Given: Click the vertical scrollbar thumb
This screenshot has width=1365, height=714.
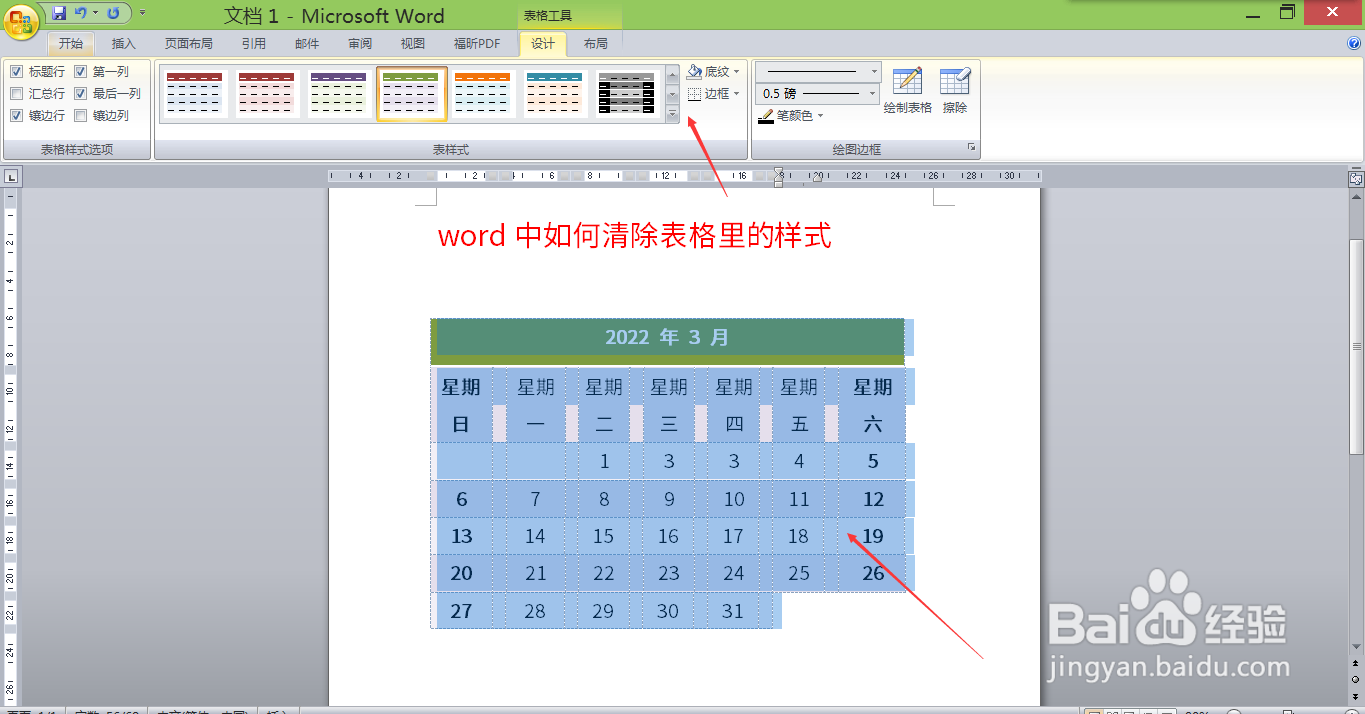Looking at the screenshot, I should tap(1356, 346).
